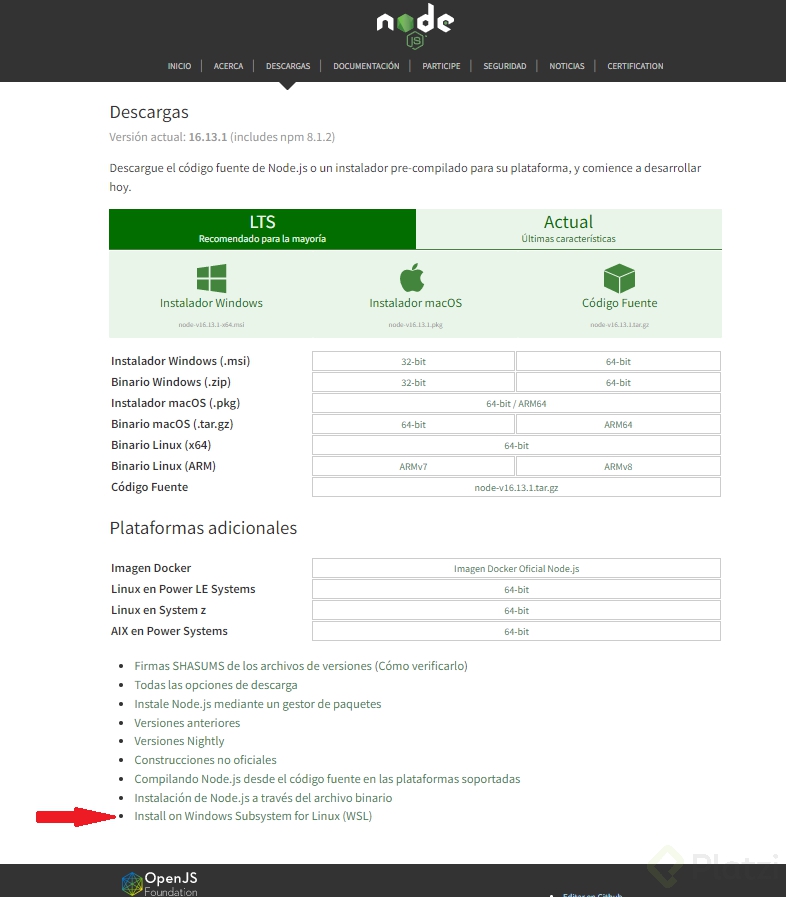
Task: Click version number 16.13.1 text
Action: pyautogui.click(x=208, y=137)
